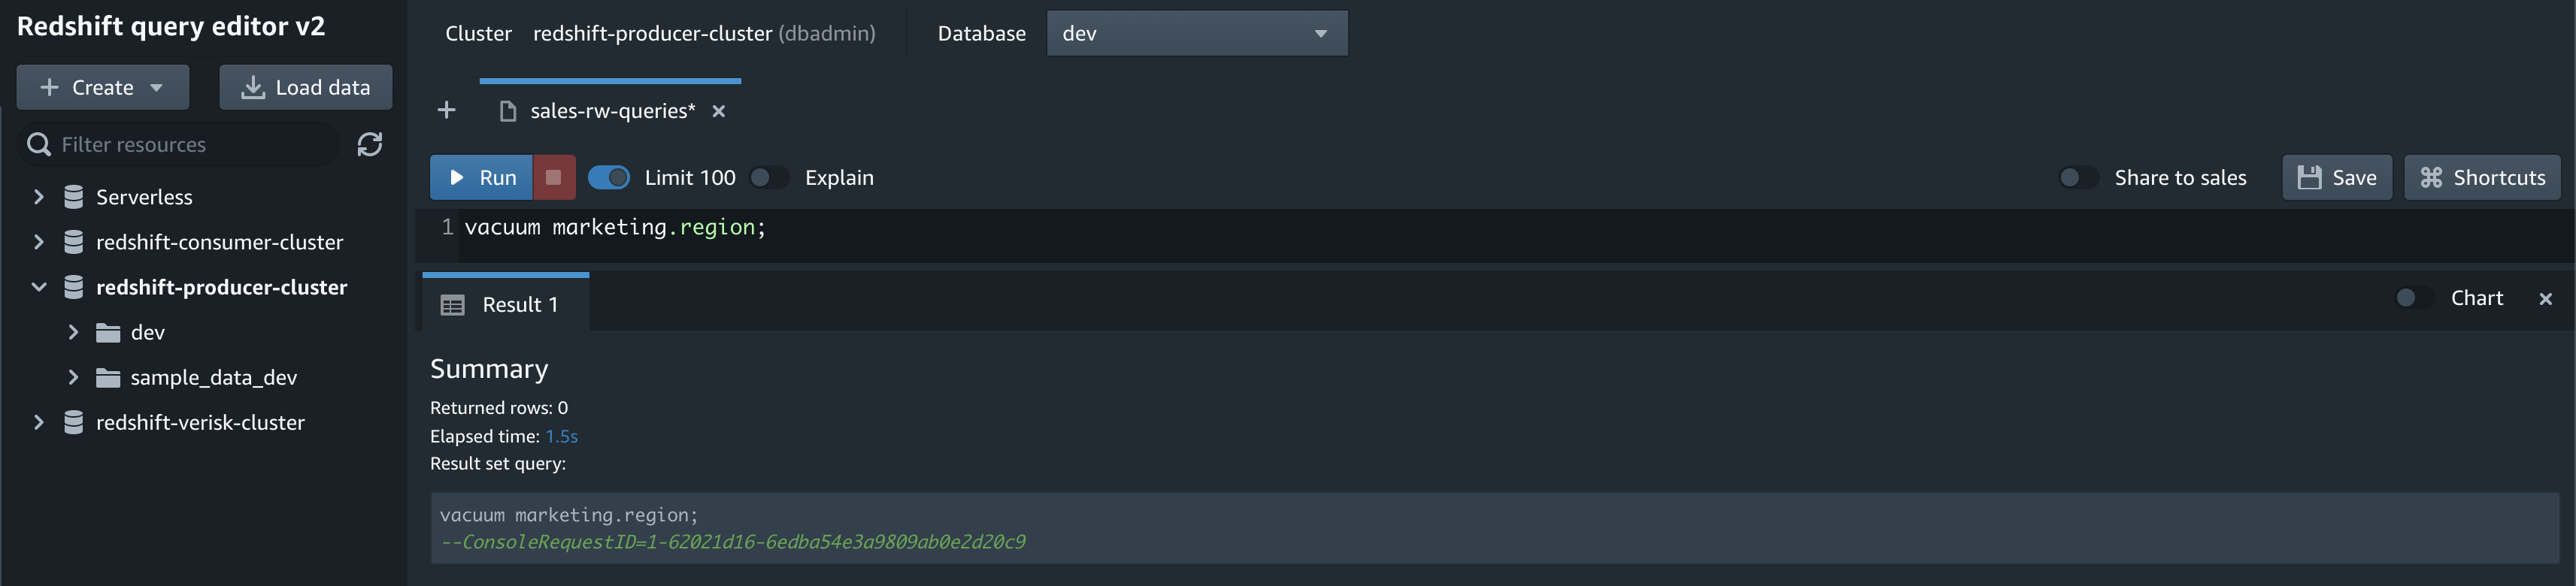The image size is (2576, 586).
Task: Close the result panel with X icon
Action: 2545,299
